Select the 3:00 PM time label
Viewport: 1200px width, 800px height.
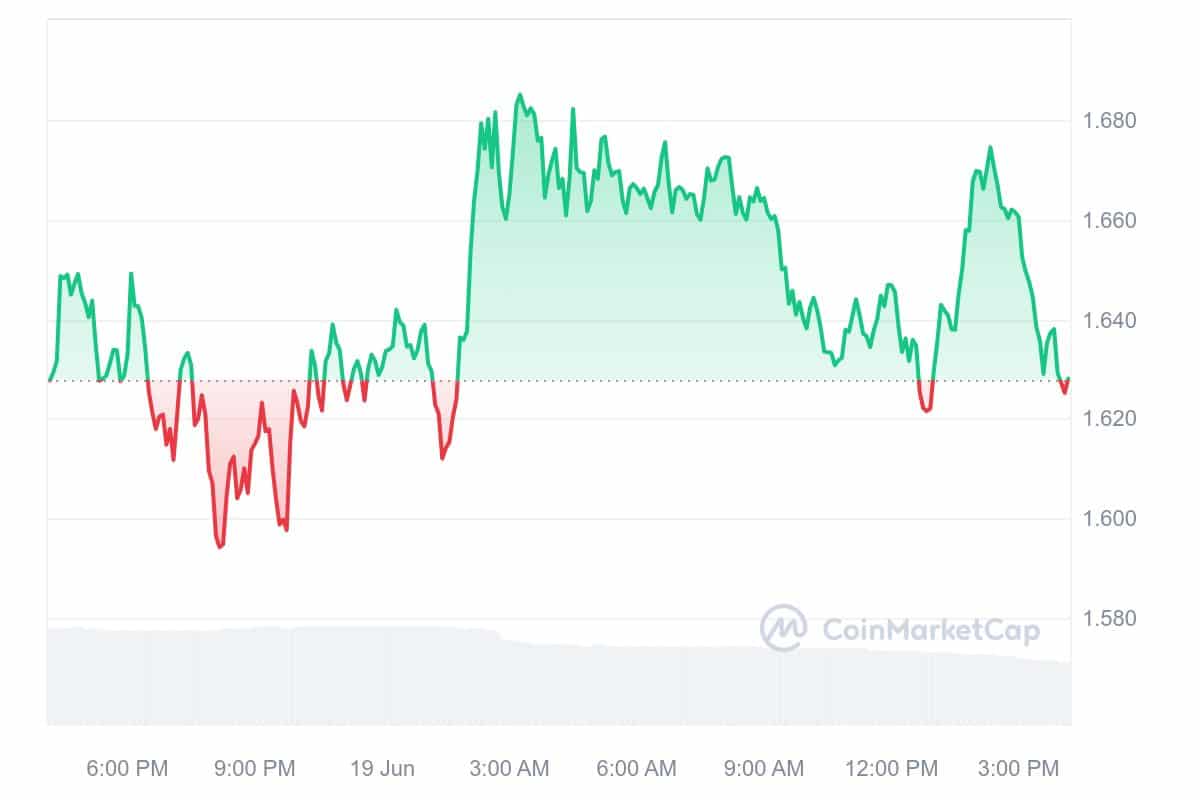1017,768
